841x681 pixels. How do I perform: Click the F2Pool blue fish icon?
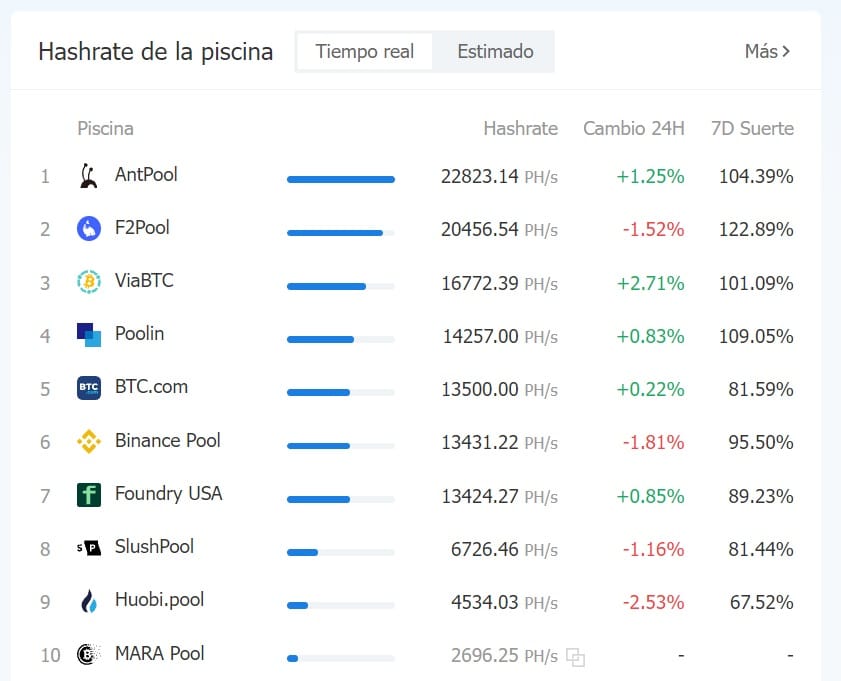point(88,228)
